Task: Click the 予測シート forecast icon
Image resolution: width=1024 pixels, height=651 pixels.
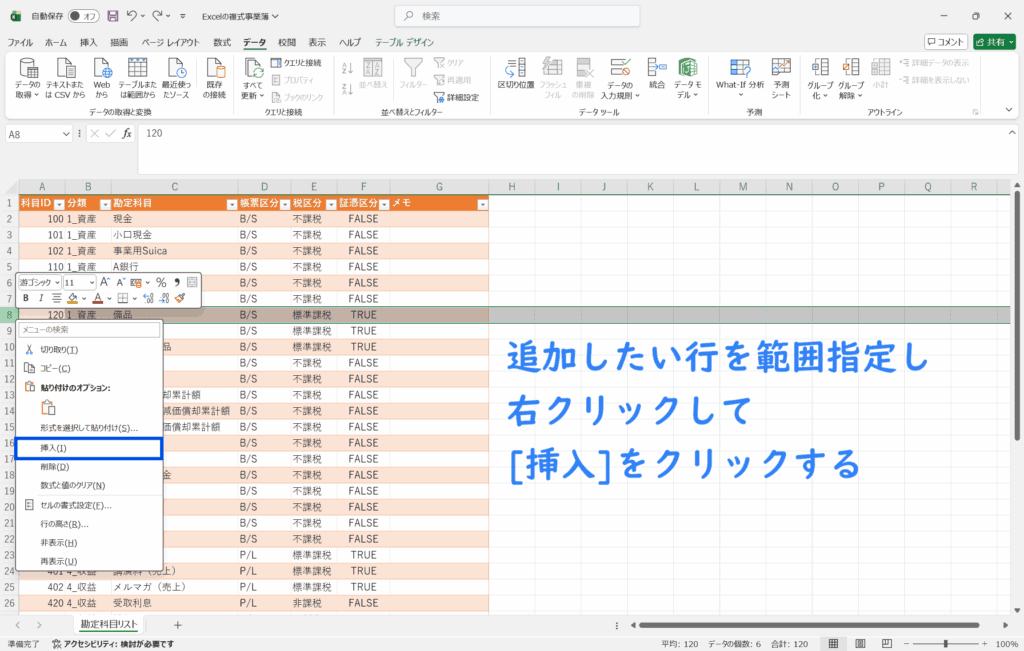Action: click(x=781, y=77)
